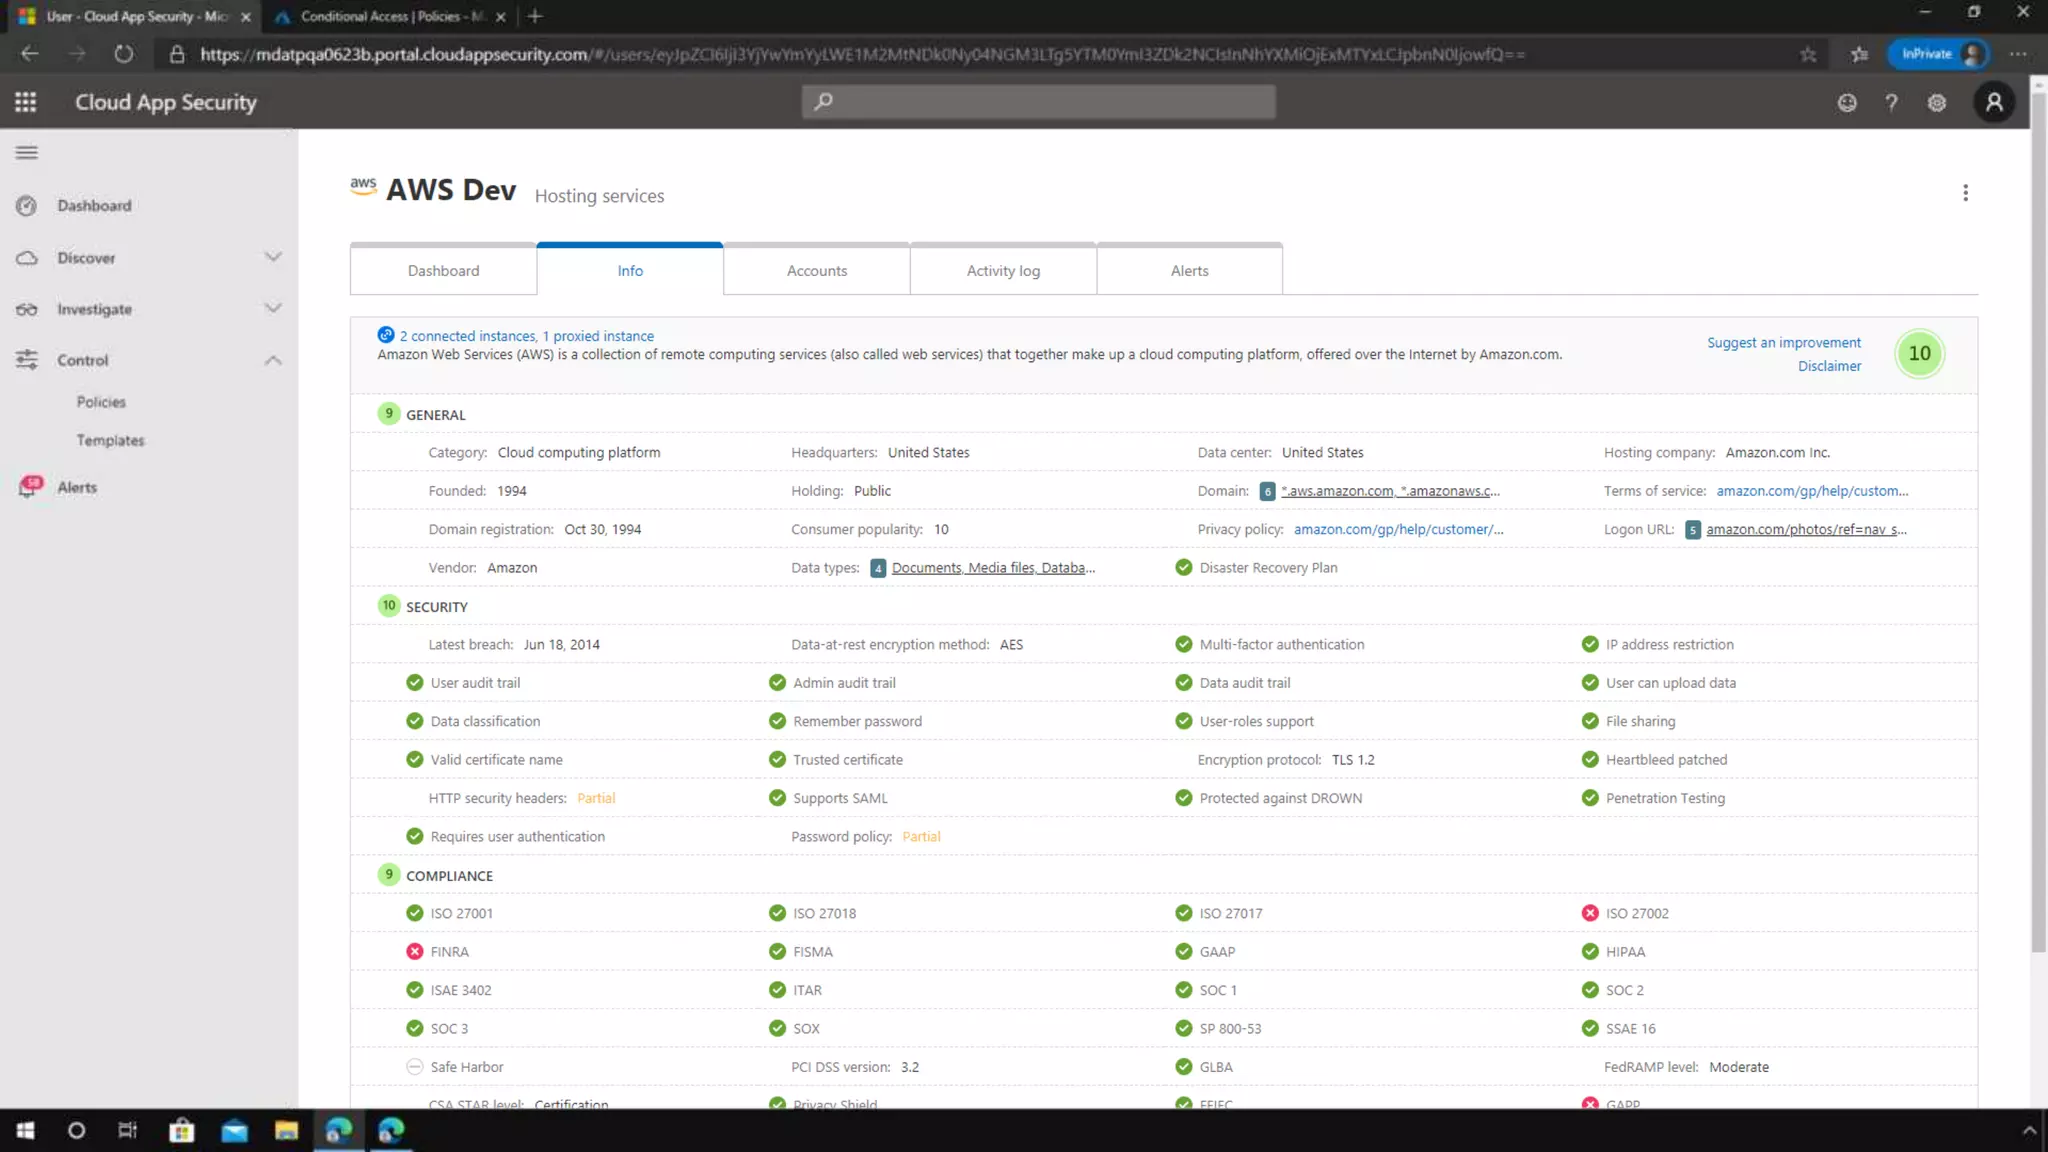Select the Info tab
The height and width of the screenshot is (1152, 2048).
(630, 270)
